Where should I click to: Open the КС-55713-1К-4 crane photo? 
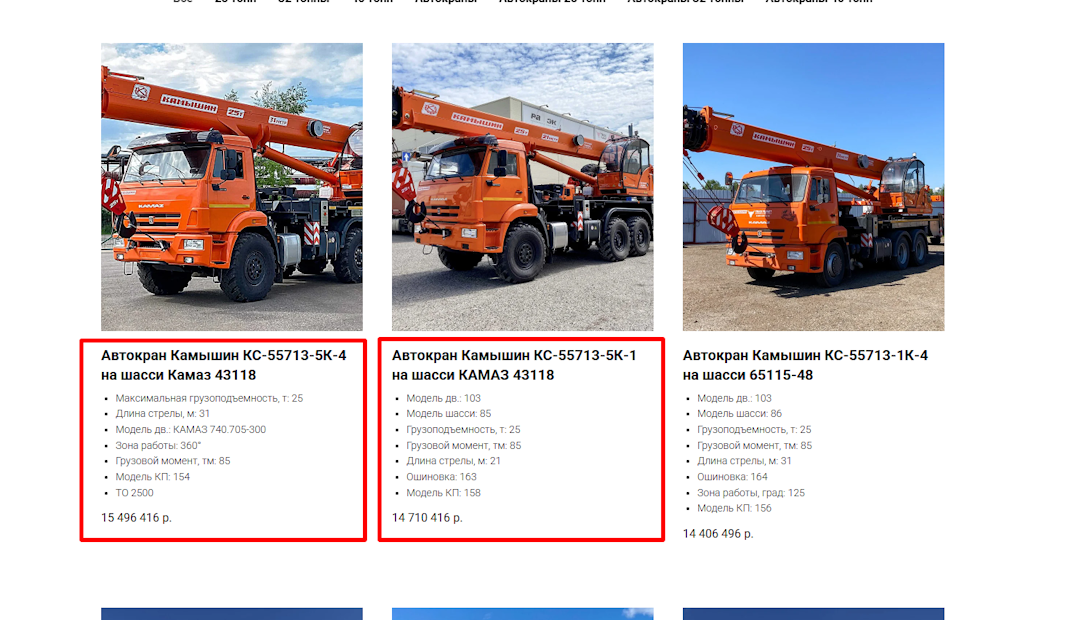coord(814,187)
